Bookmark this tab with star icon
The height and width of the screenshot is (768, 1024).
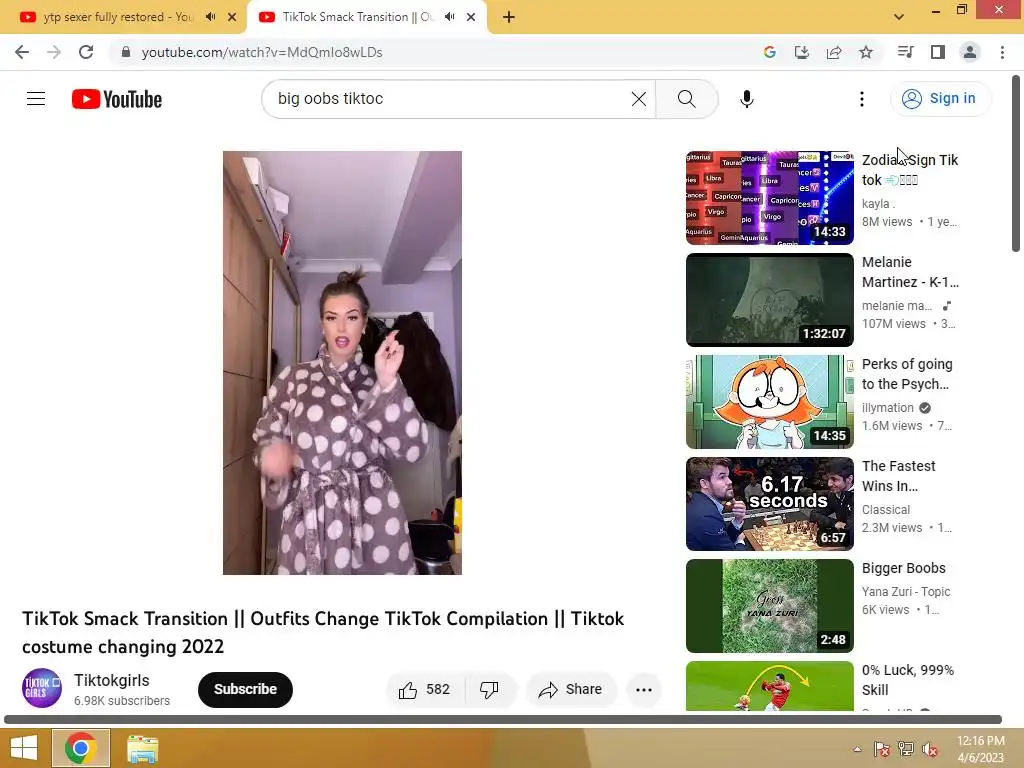pos(865,52)
